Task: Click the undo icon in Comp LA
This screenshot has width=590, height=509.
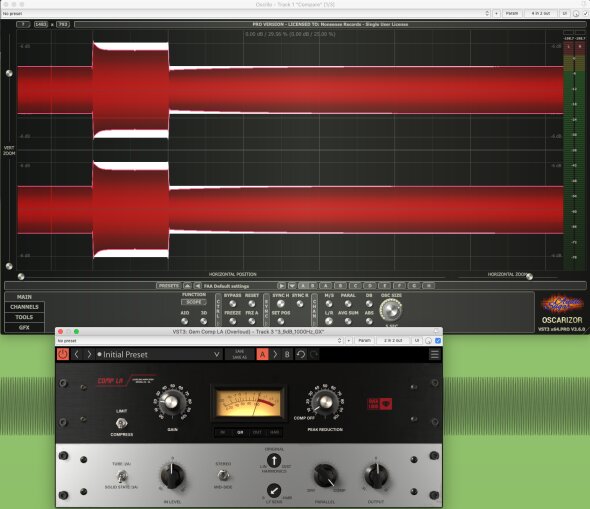Action: 301,354
